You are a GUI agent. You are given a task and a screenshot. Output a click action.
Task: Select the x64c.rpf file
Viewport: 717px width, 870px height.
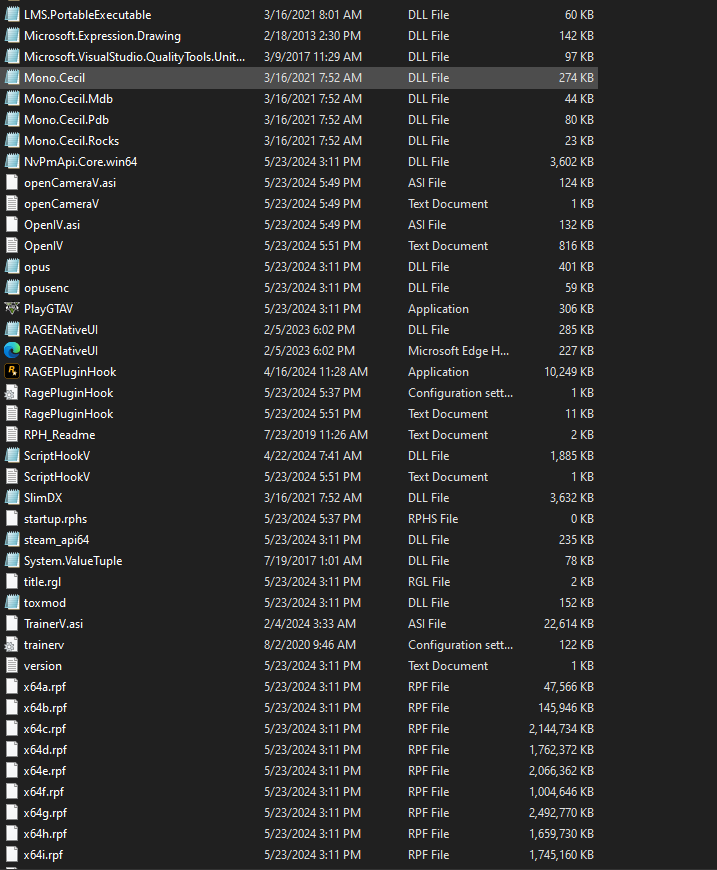pyautogui.click(x=44, y=729)
